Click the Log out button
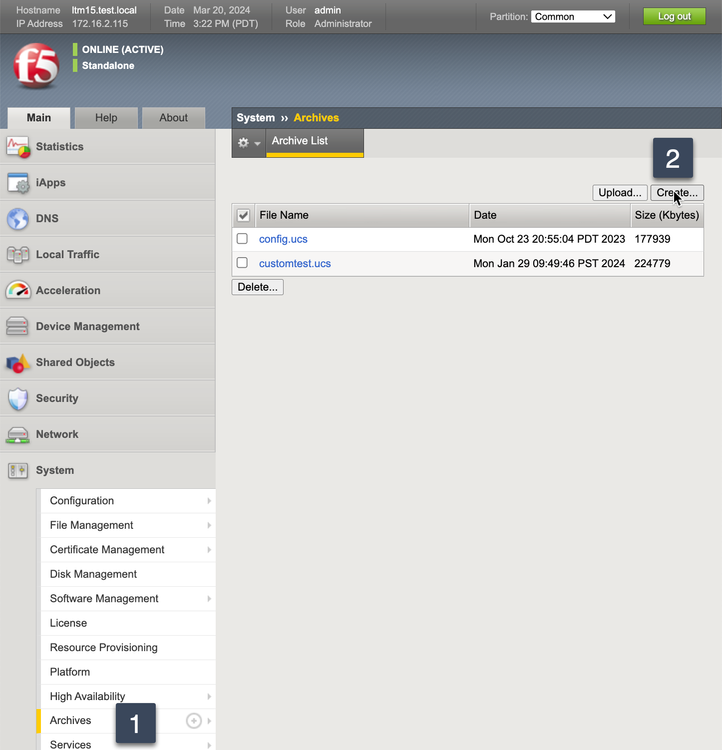Screen dimensions: 722x750 [x=674, y=16]
